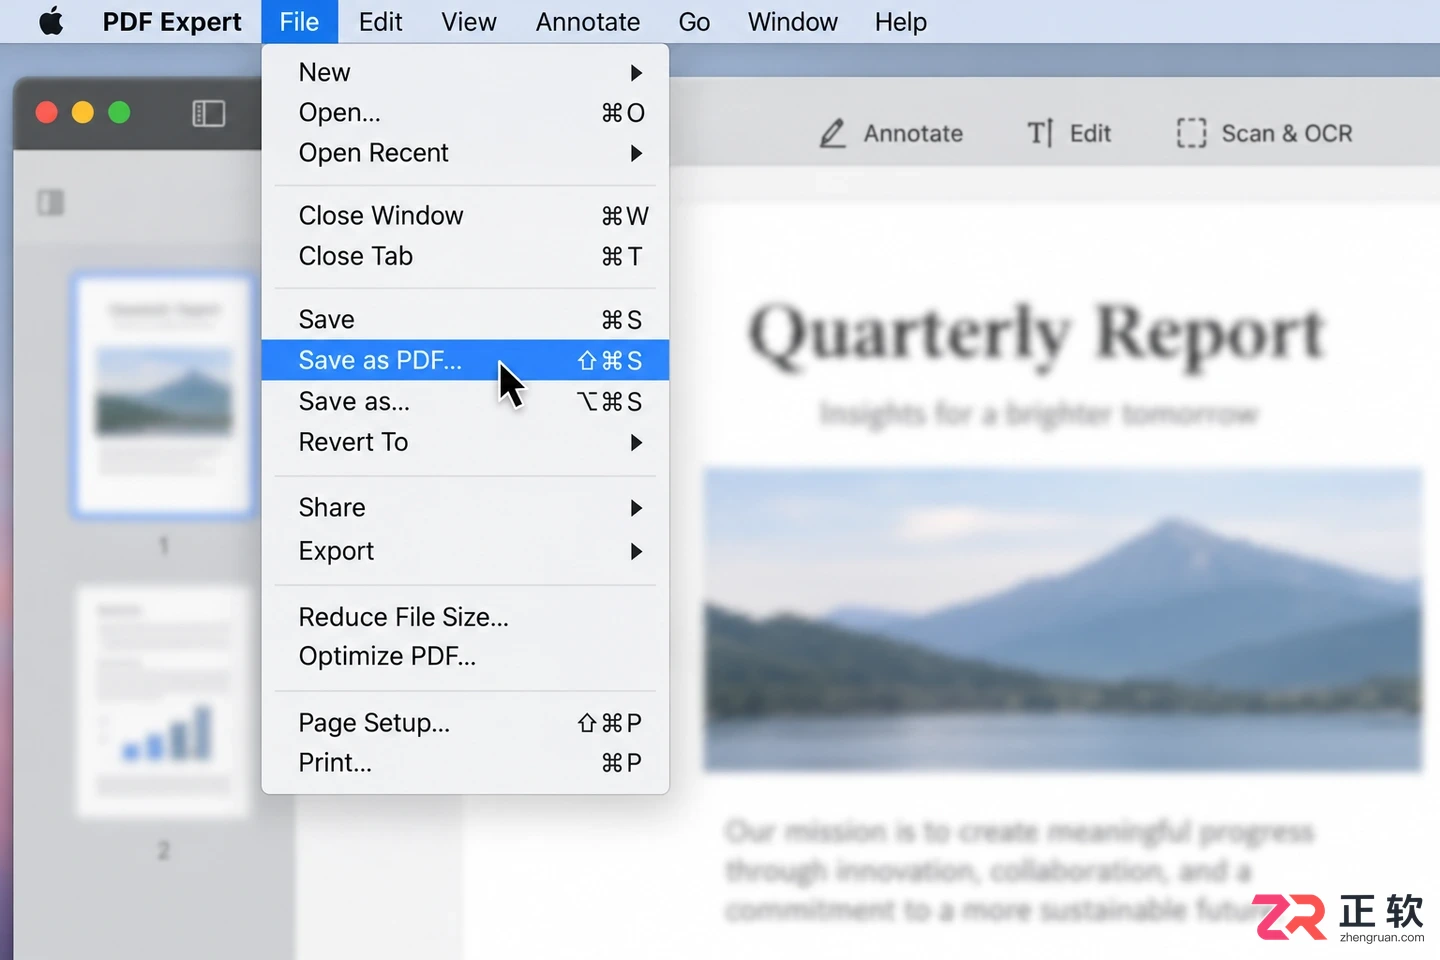Viewport: 1440px width, 960px height.
Task: Choose Open... from the File menu
Action: pyautogui.click(x=465, y=112)
